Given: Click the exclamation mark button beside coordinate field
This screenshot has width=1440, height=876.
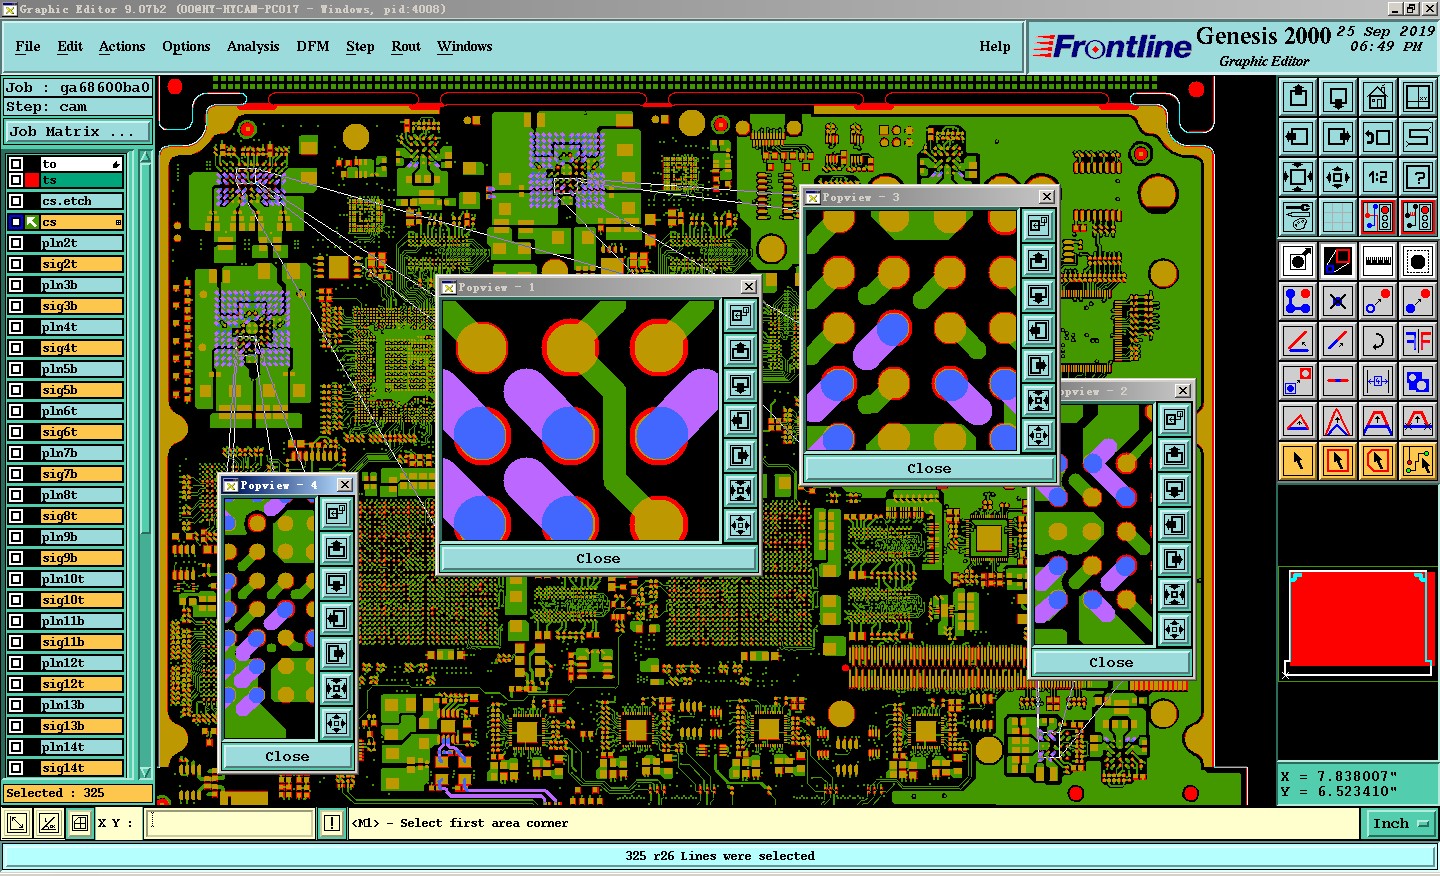Looking at the screenshot, I should (x=332, y=824).
